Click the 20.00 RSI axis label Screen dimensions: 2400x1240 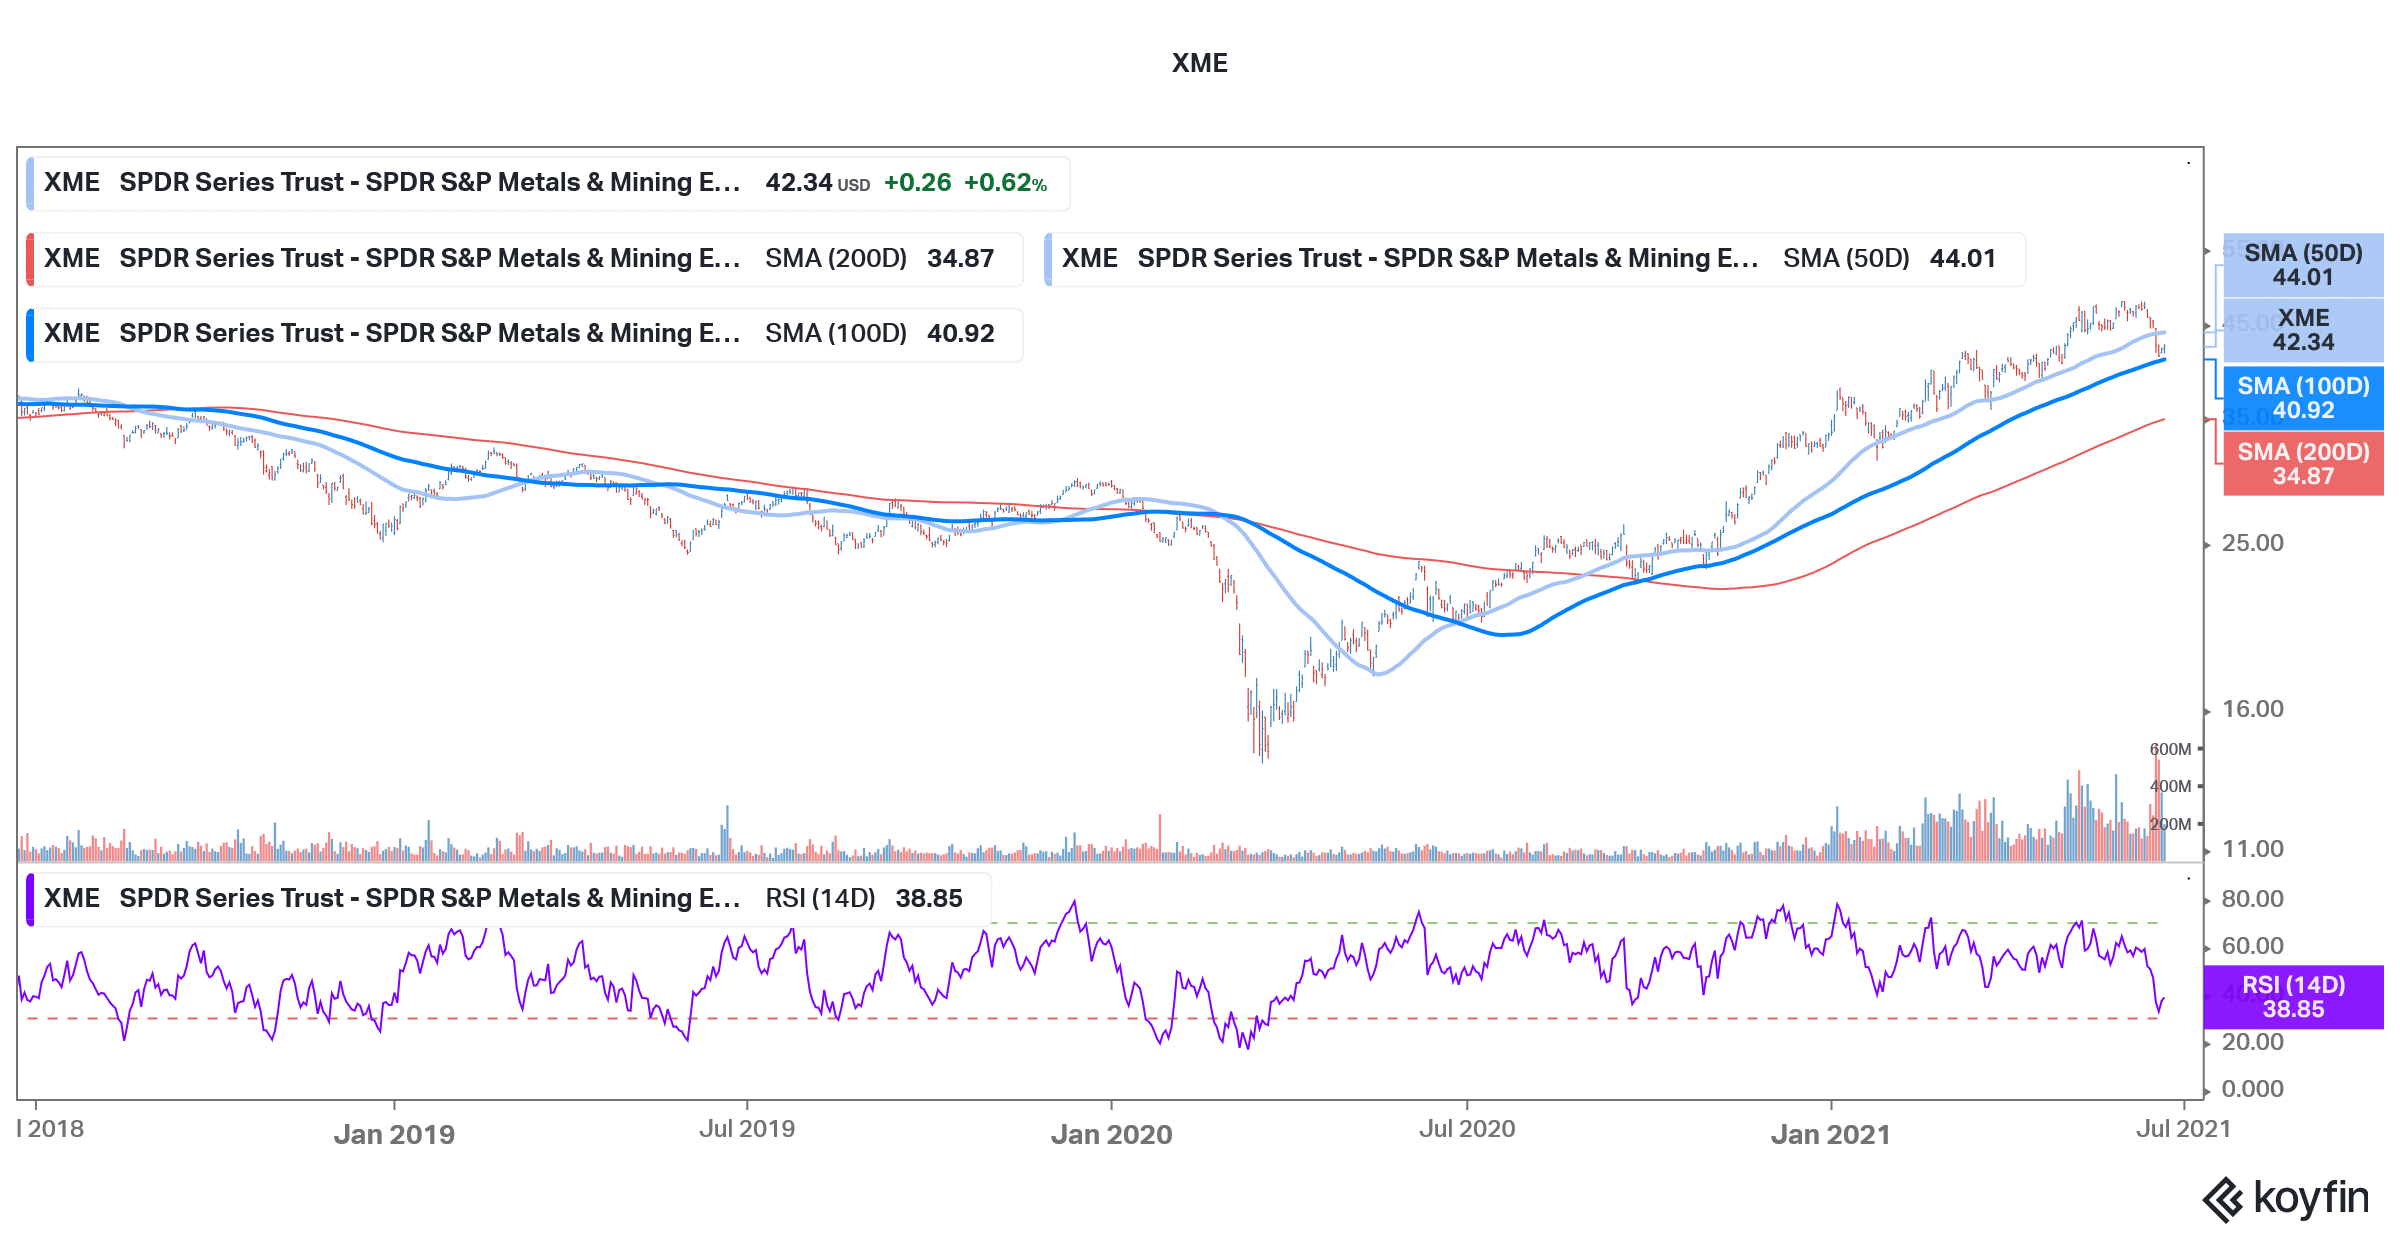click(2252, 1042)
